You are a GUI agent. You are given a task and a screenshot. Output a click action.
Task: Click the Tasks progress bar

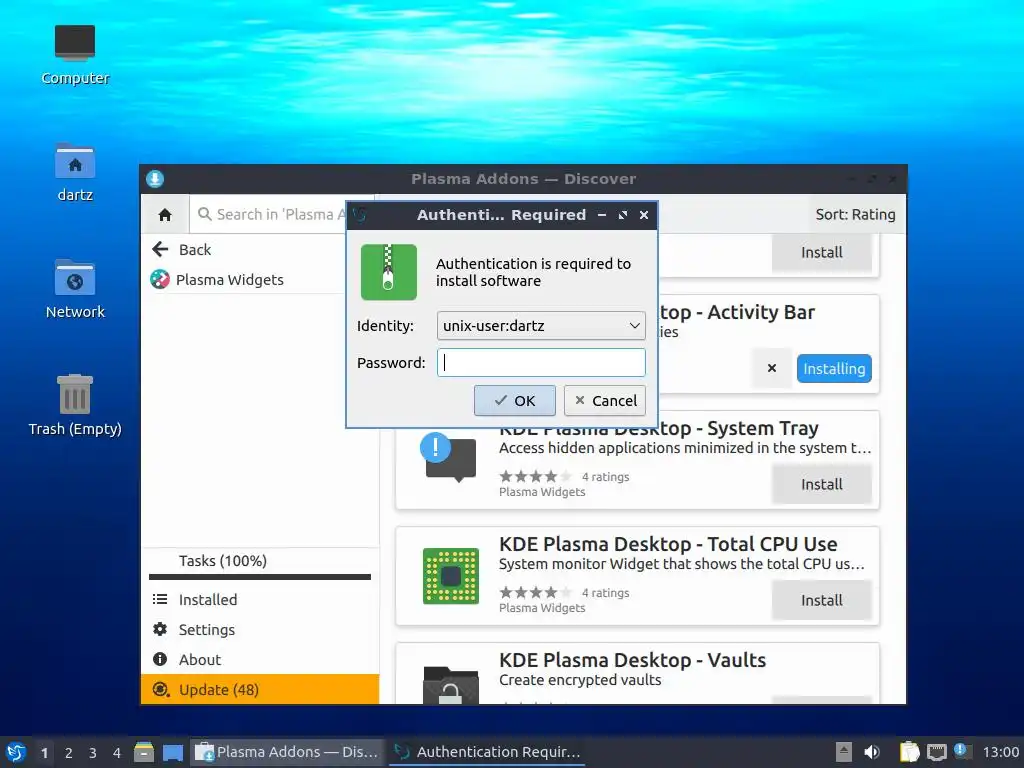coord(260,577)
